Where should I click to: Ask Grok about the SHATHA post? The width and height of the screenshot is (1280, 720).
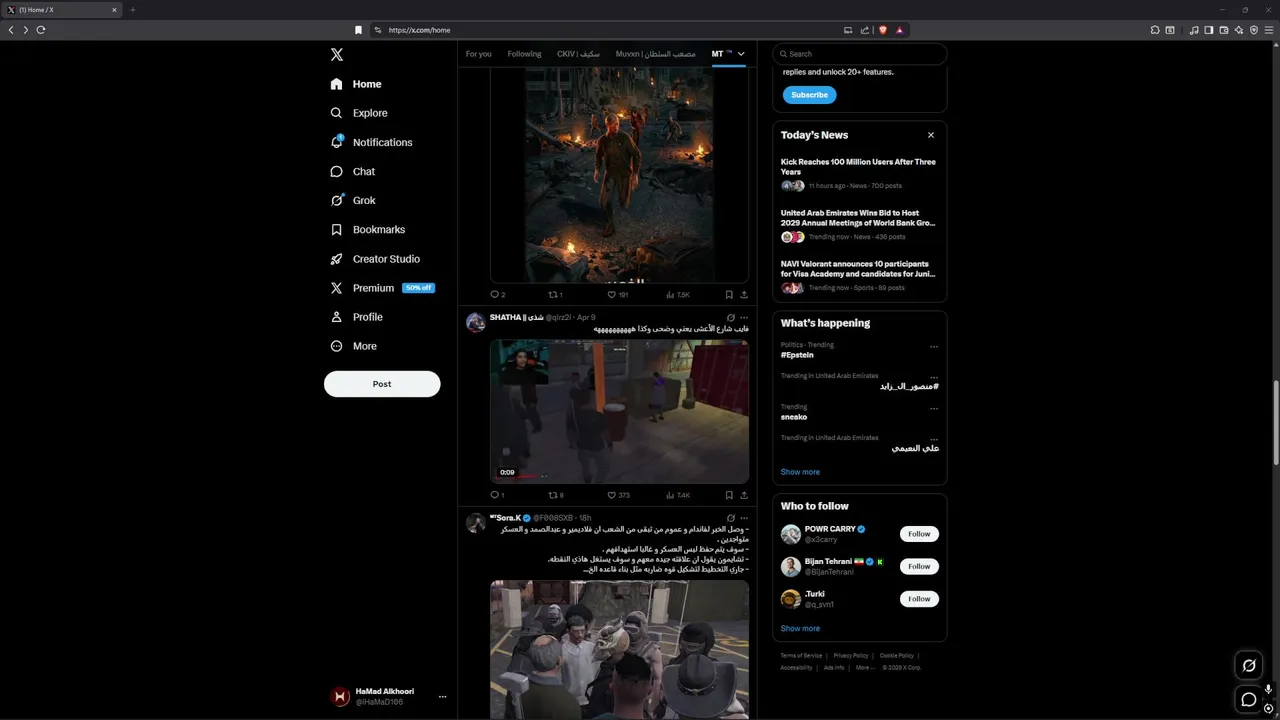(730, 317)
